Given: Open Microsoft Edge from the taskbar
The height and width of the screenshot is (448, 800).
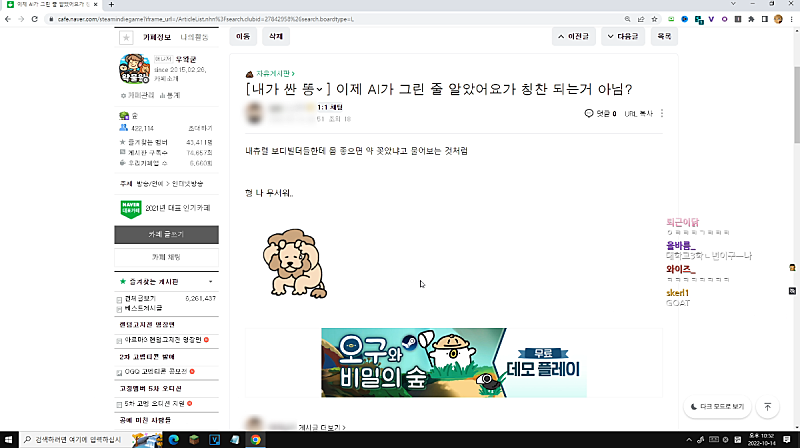Looking at the screenshot, I should 173,439.
